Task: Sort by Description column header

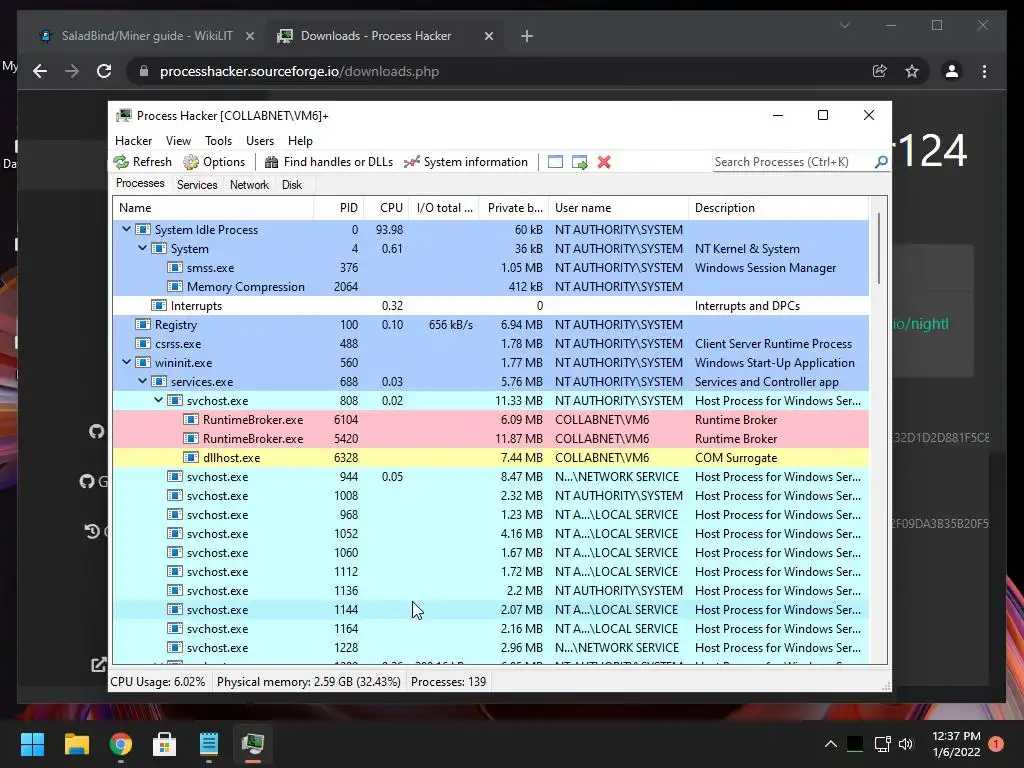Action: click(778, 208)
